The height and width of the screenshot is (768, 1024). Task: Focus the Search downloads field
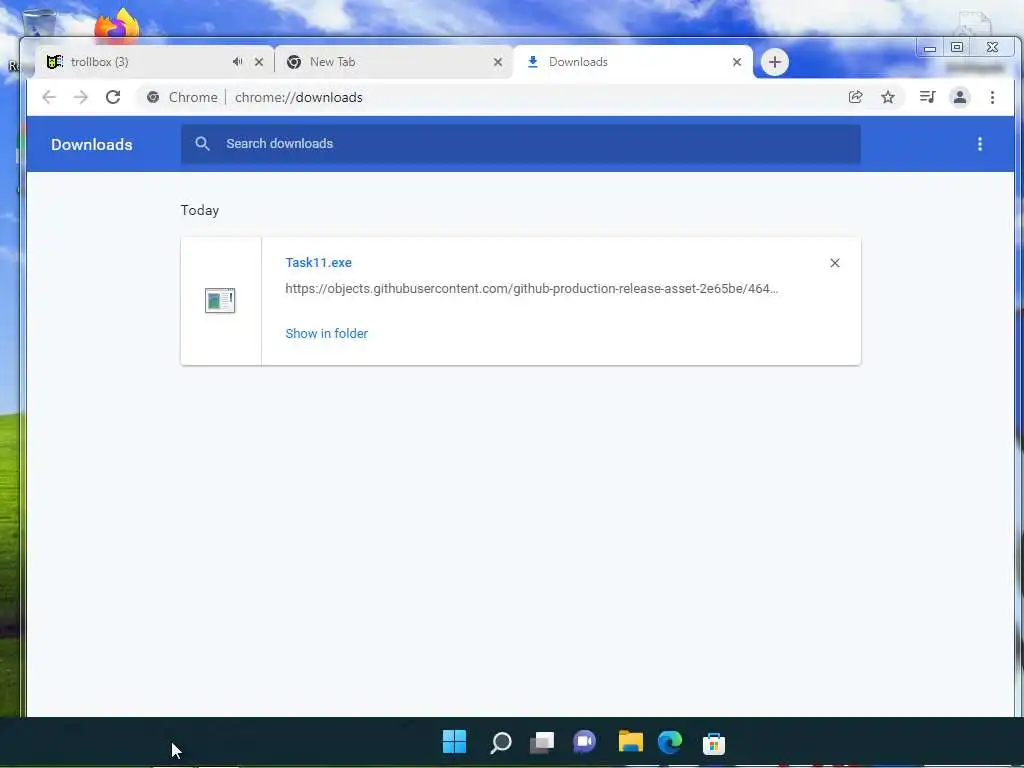click(x=520, y=144)
